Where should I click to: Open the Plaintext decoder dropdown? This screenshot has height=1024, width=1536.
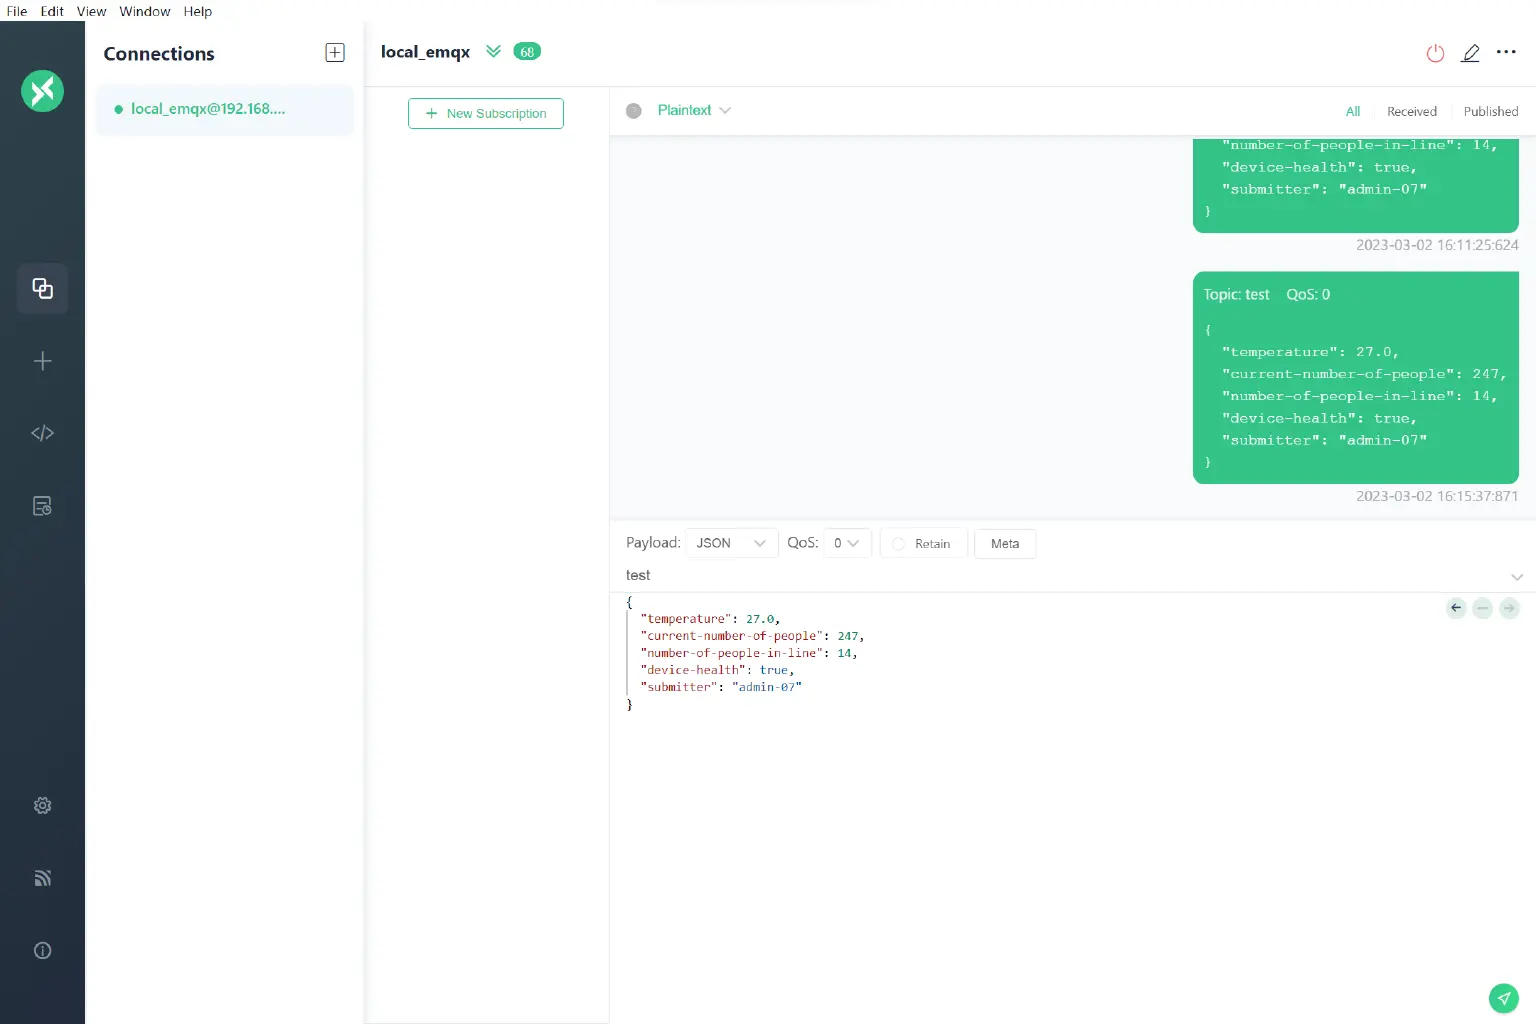pos(693,110)
